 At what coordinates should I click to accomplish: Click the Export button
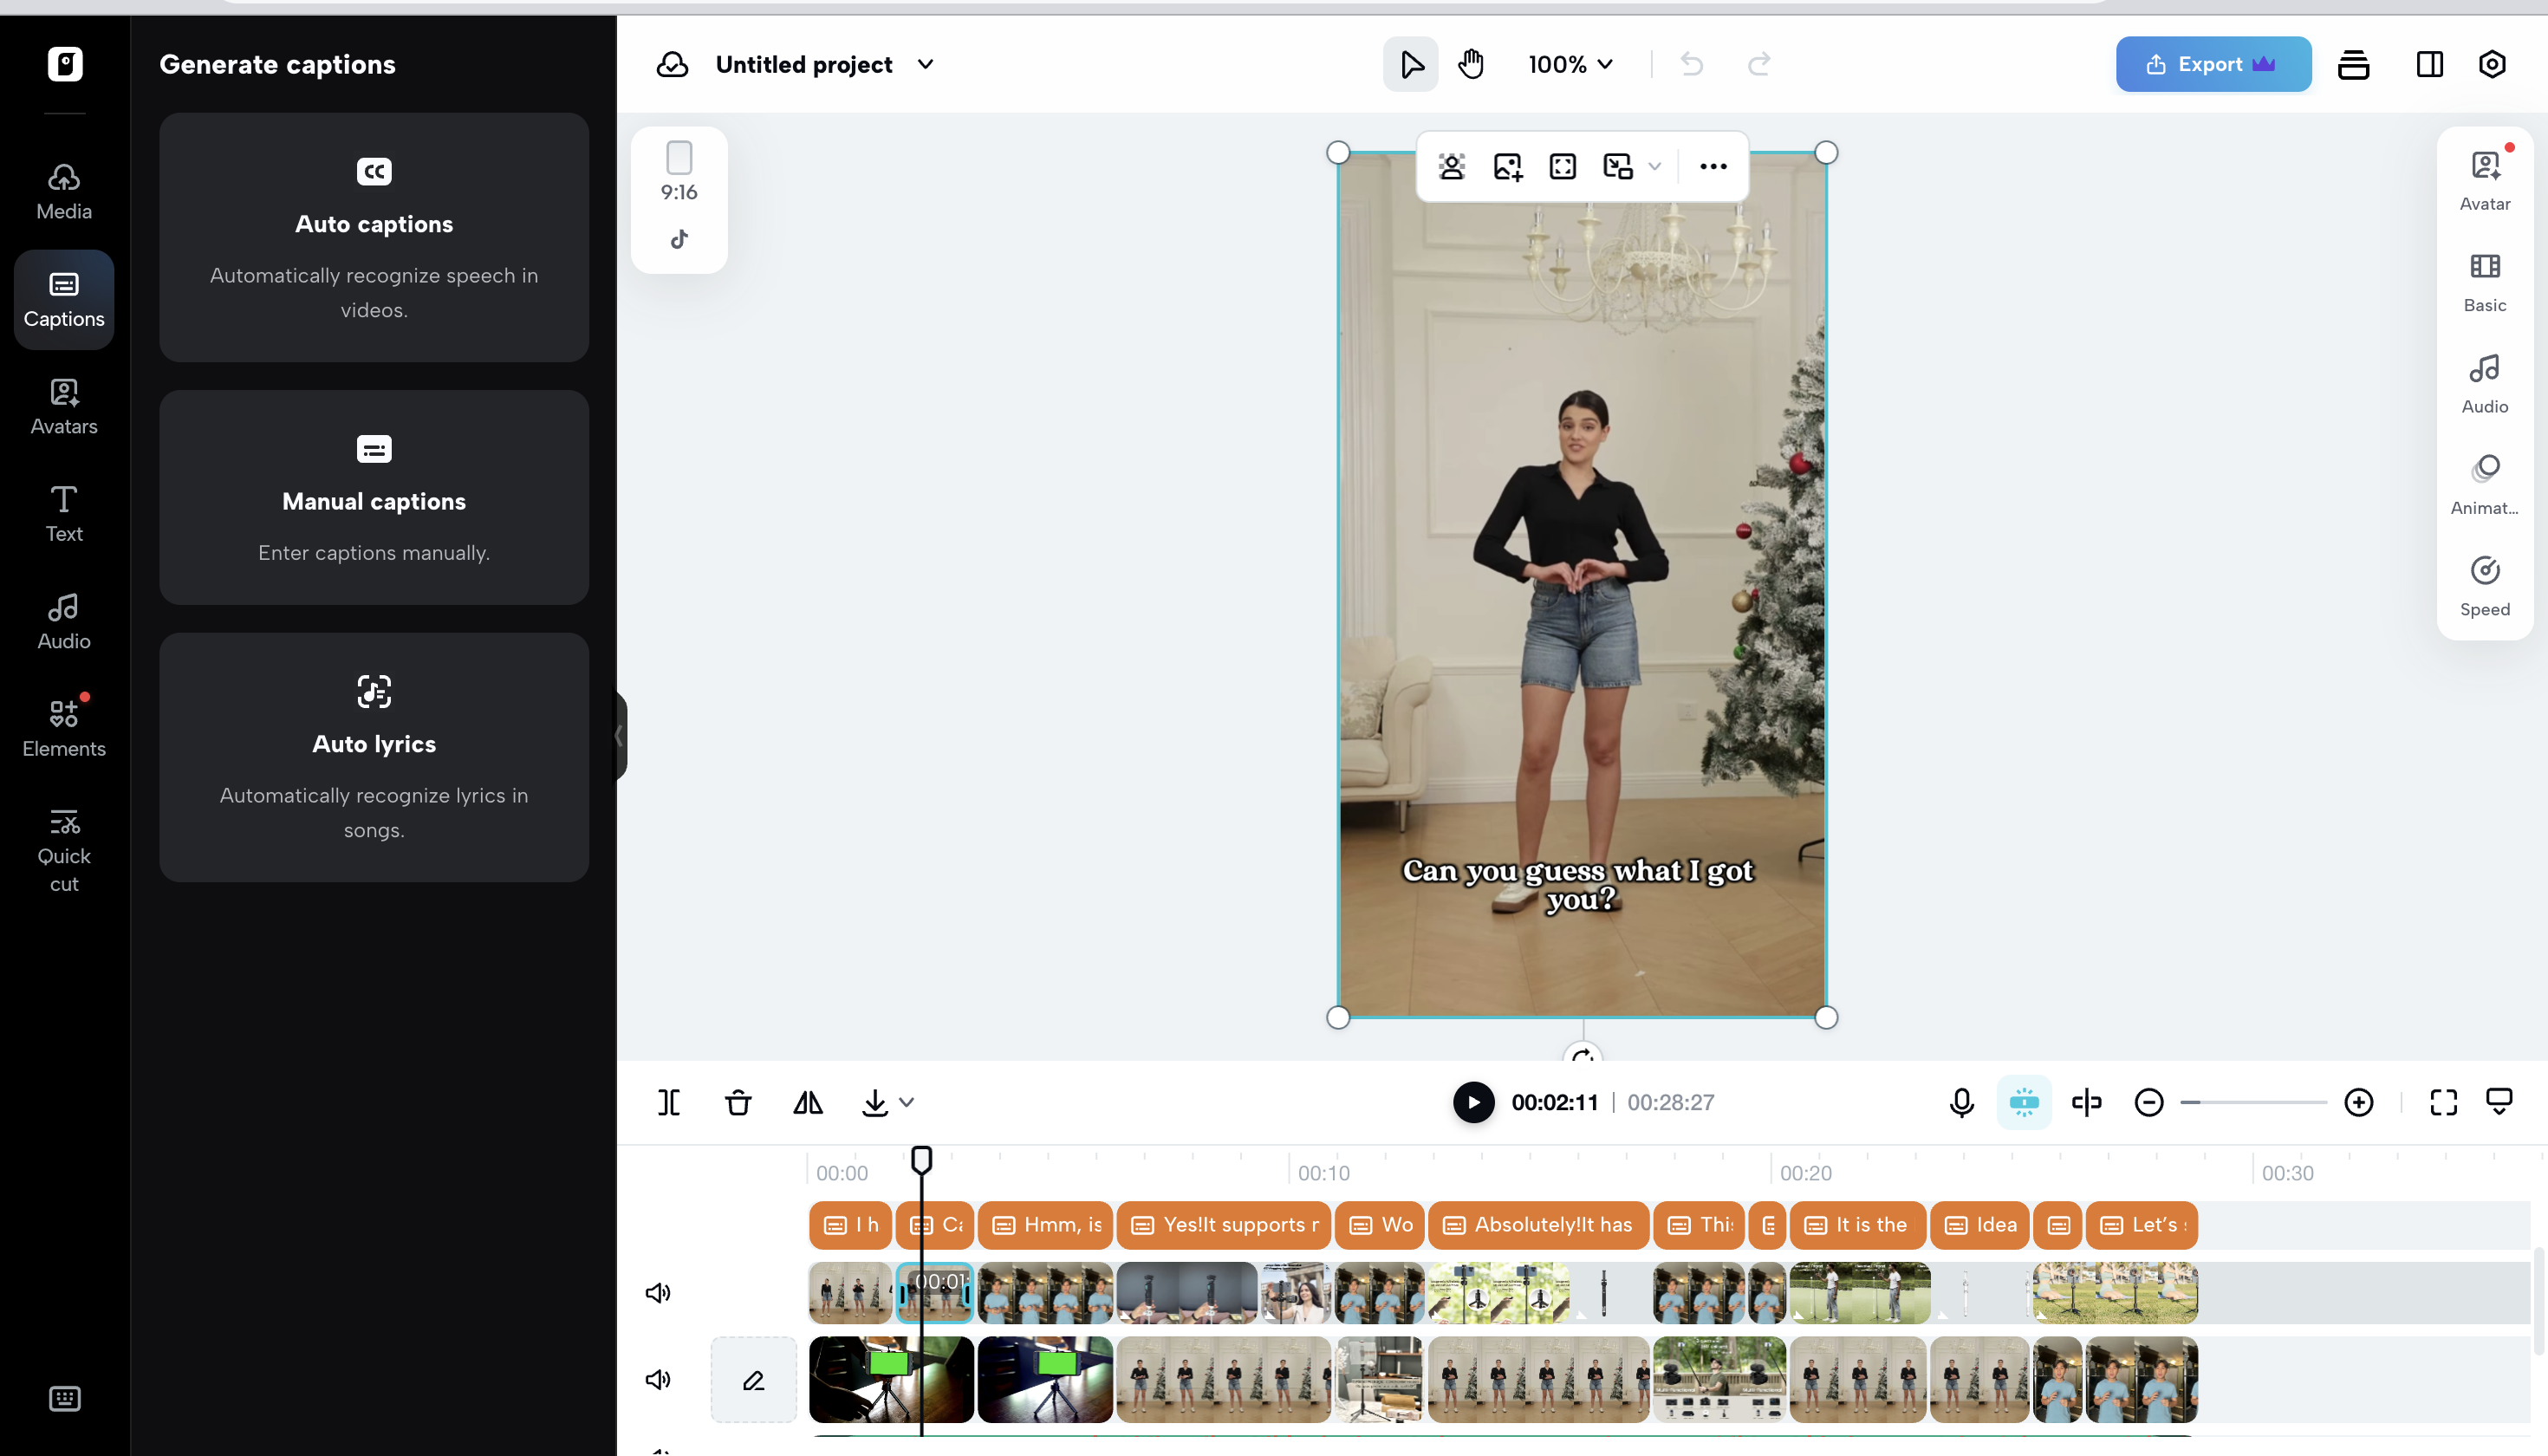tap(2212, 64)
